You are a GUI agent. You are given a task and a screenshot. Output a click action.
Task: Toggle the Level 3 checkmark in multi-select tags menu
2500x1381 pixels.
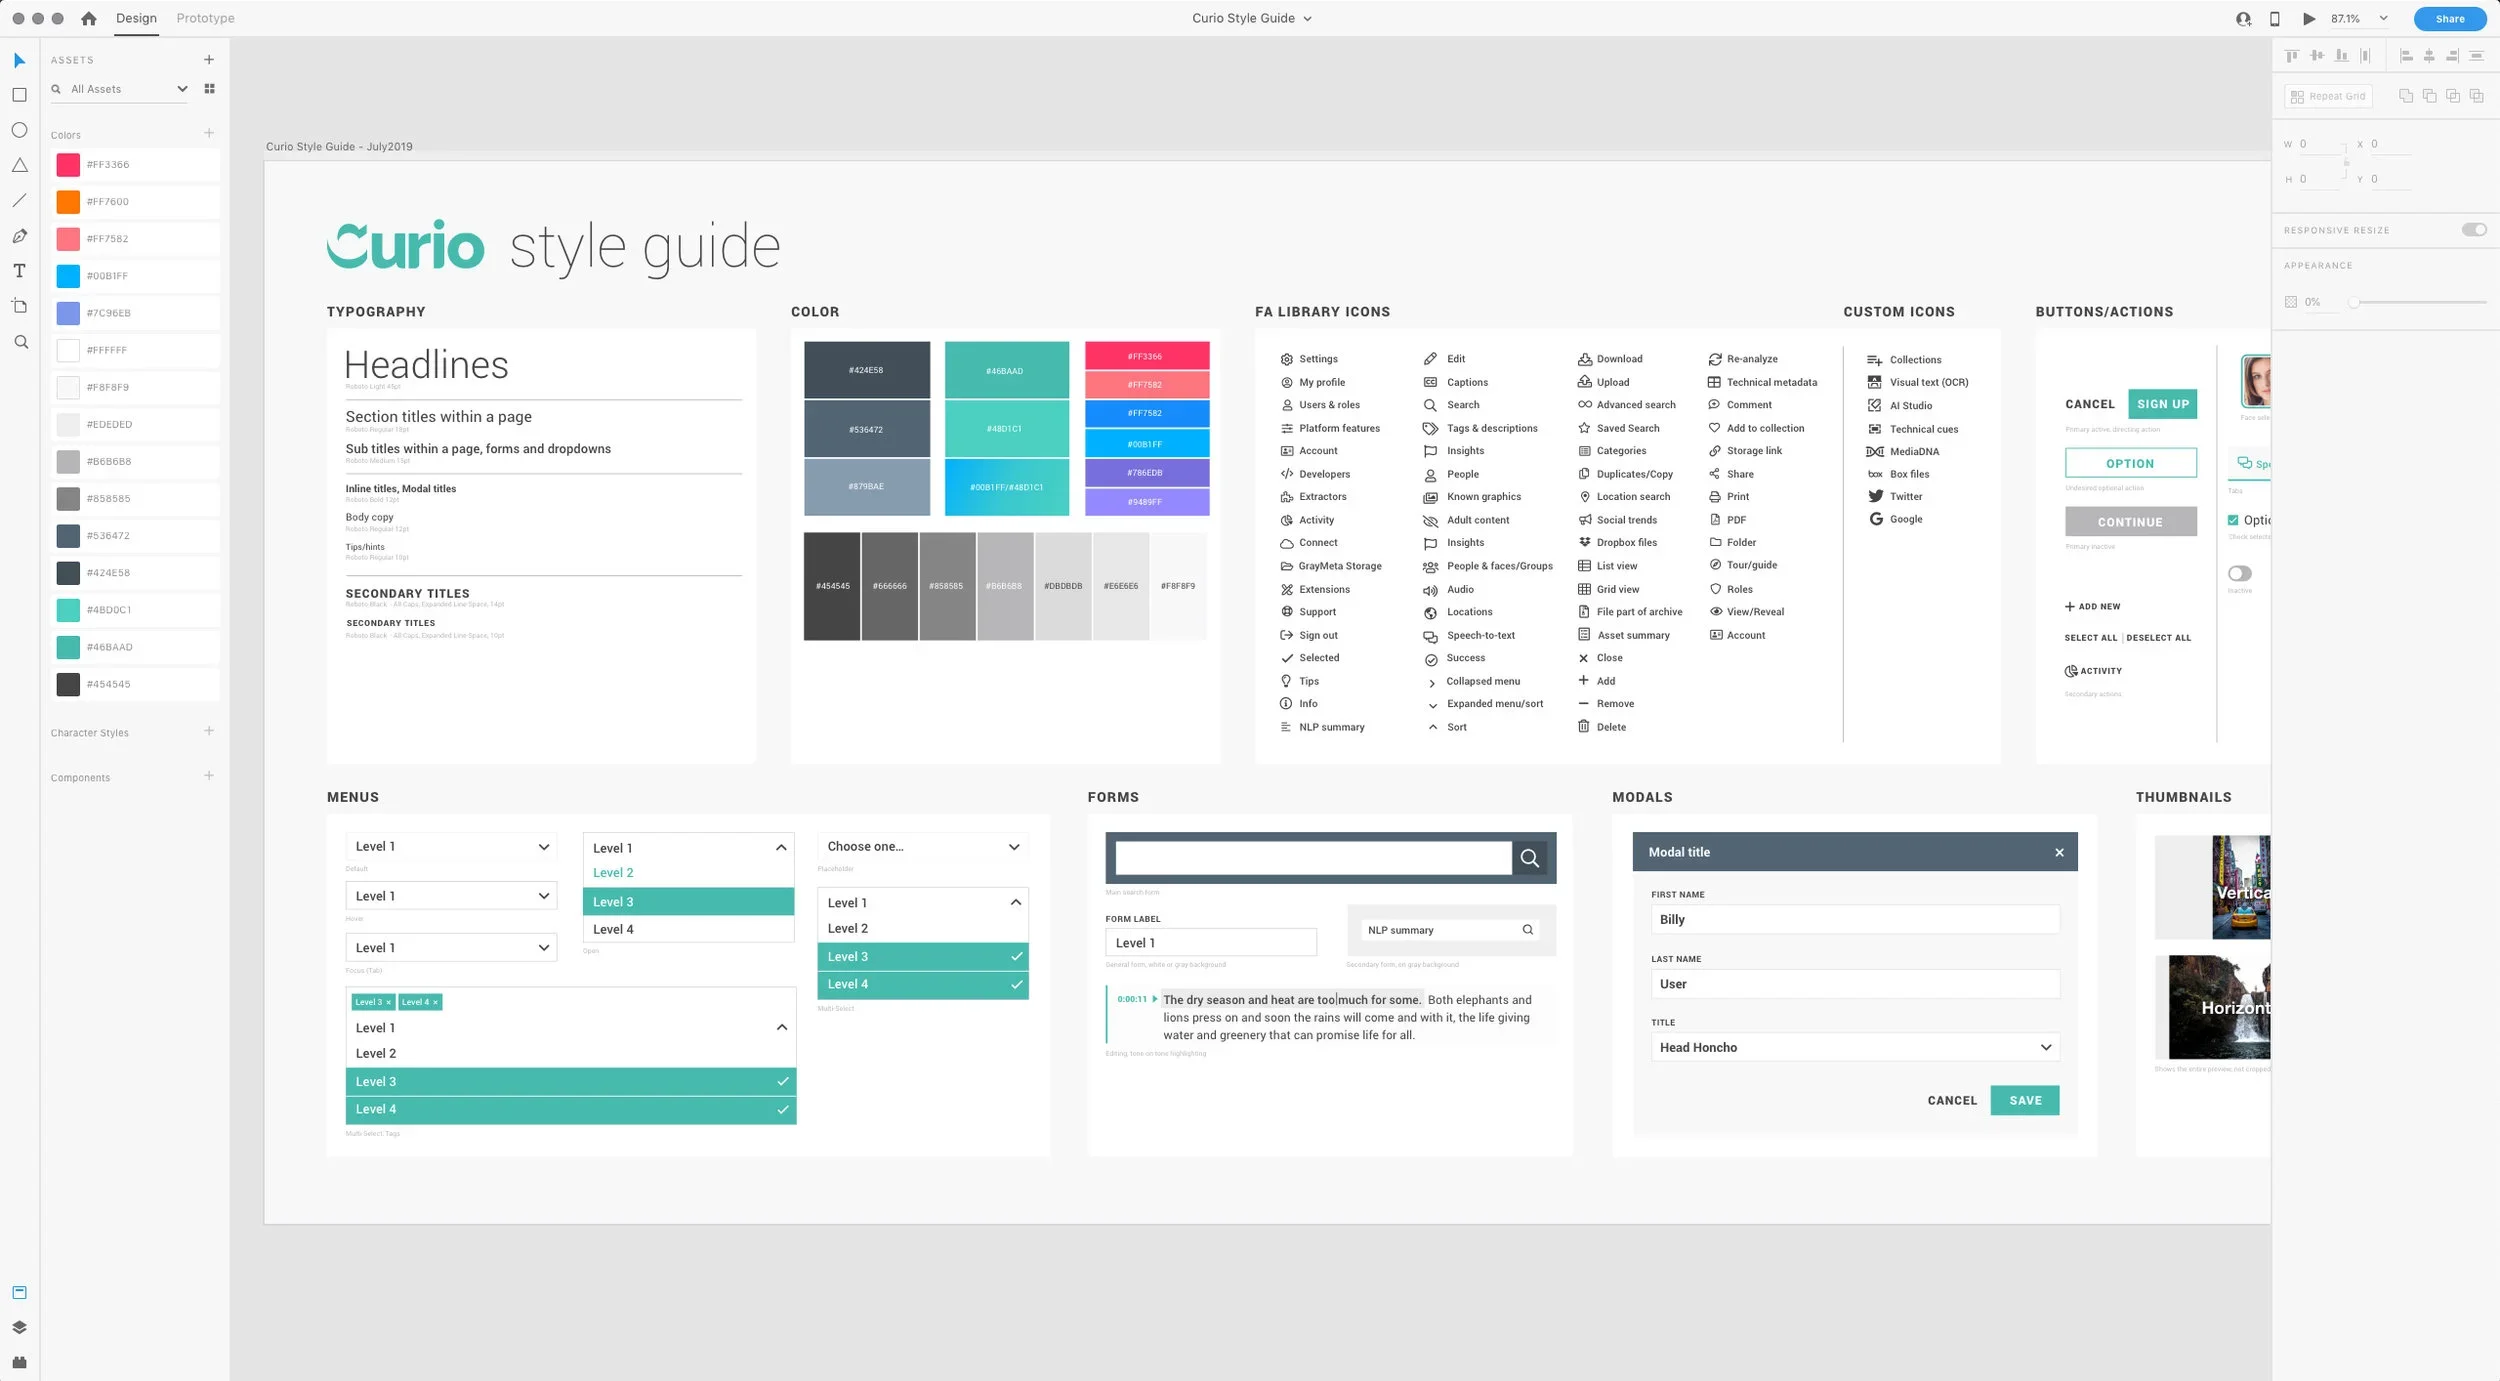tap(783, 1081)
